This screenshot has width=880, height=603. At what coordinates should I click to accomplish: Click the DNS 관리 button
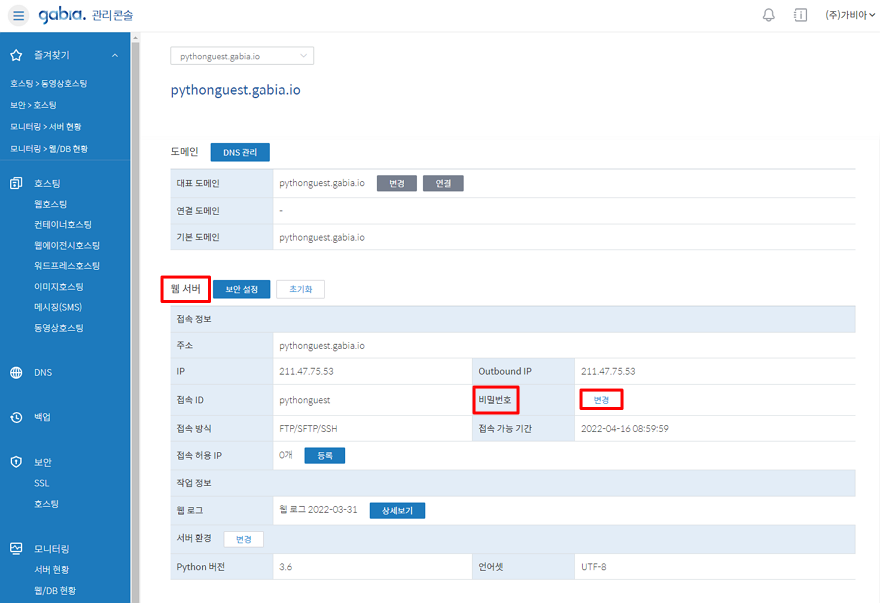[240, 152]
